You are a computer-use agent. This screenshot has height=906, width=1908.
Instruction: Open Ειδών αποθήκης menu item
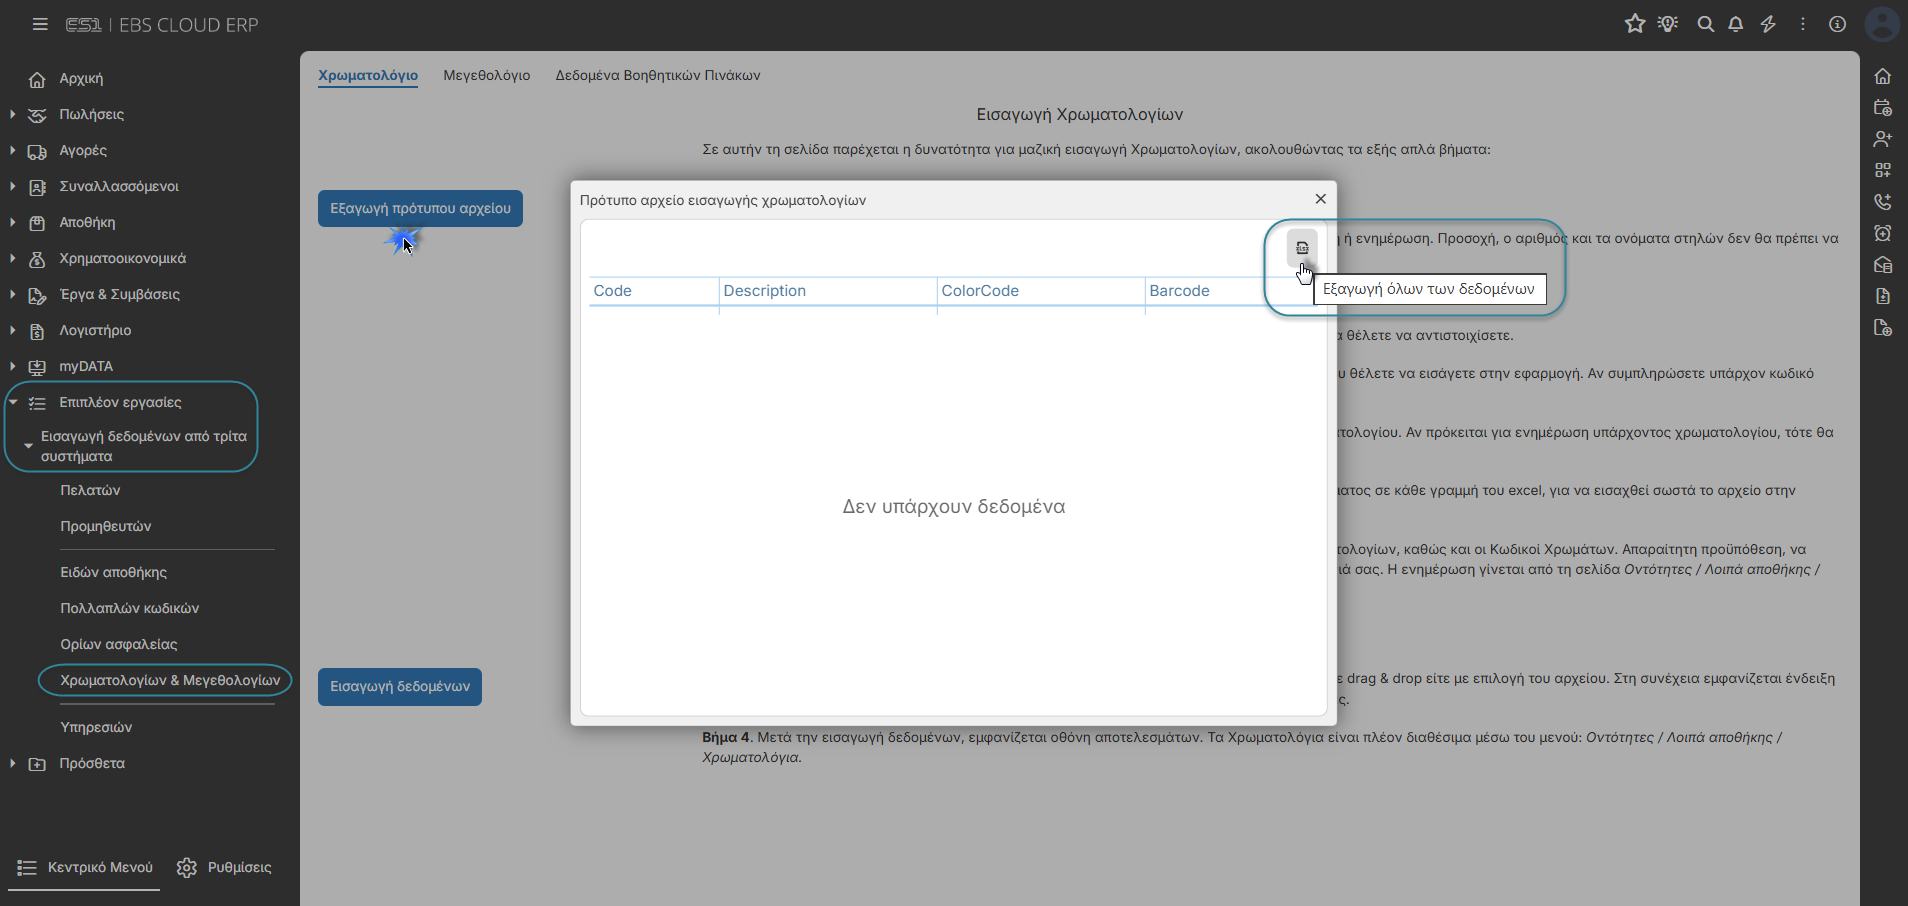pos(114,573)
